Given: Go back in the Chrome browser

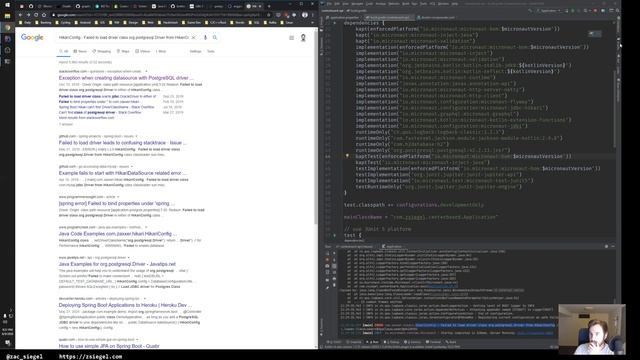Looking at the screenshot, I should point(20,15).
